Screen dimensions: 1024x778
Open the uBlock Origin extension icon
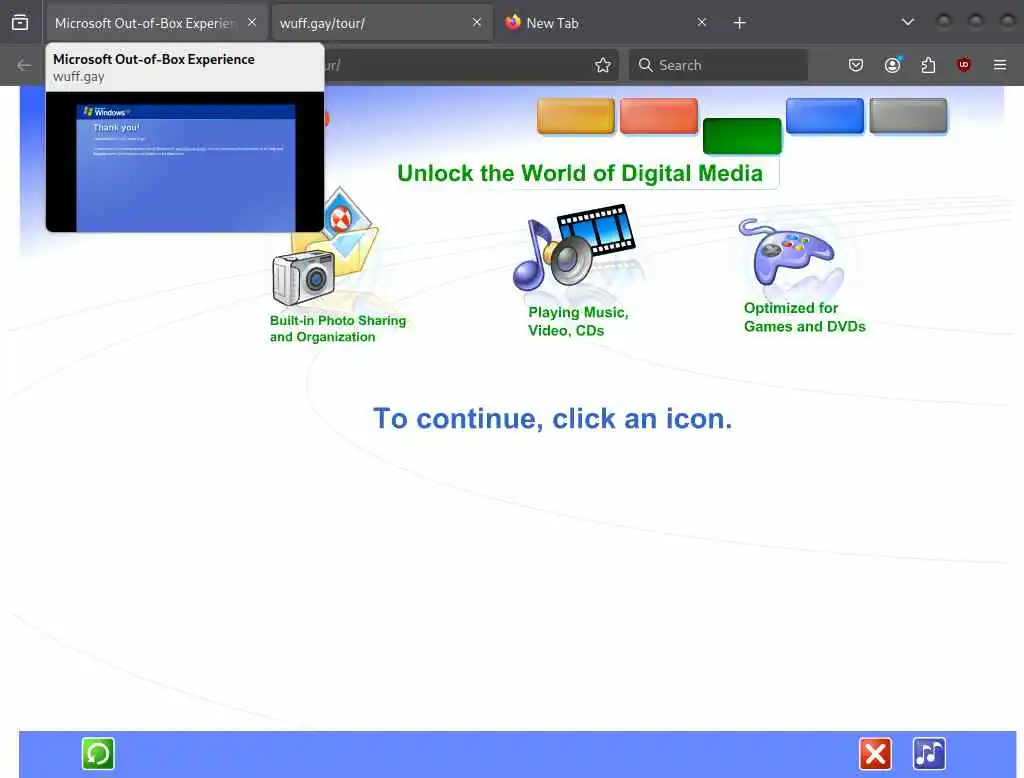[963, 65]
